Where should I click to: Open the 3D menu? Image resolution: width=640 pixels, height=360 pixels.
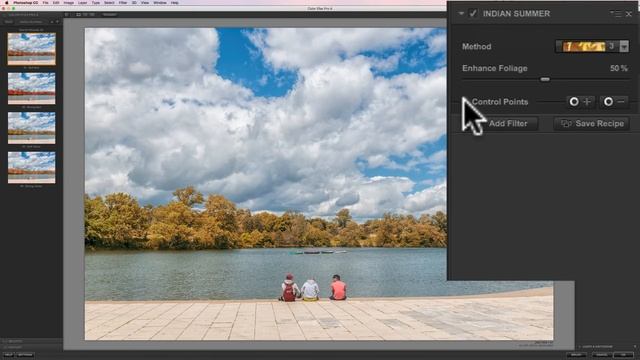coord(134,2)
